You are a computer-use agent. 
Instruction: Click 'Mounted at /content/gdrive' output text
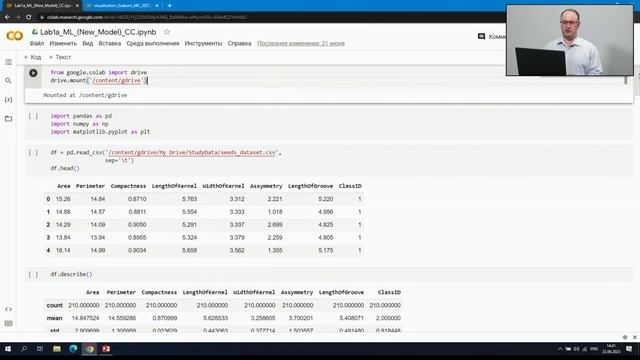85,95
